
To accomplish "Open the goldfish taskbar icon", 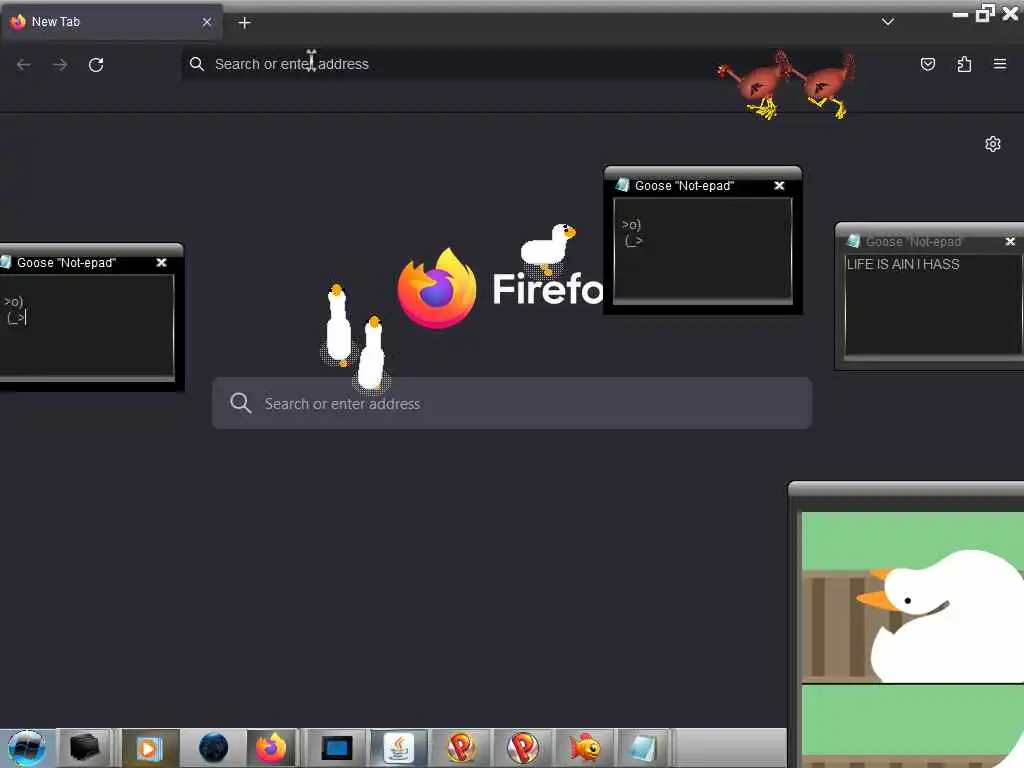I will pyautogui.click(x=584, y=748).
